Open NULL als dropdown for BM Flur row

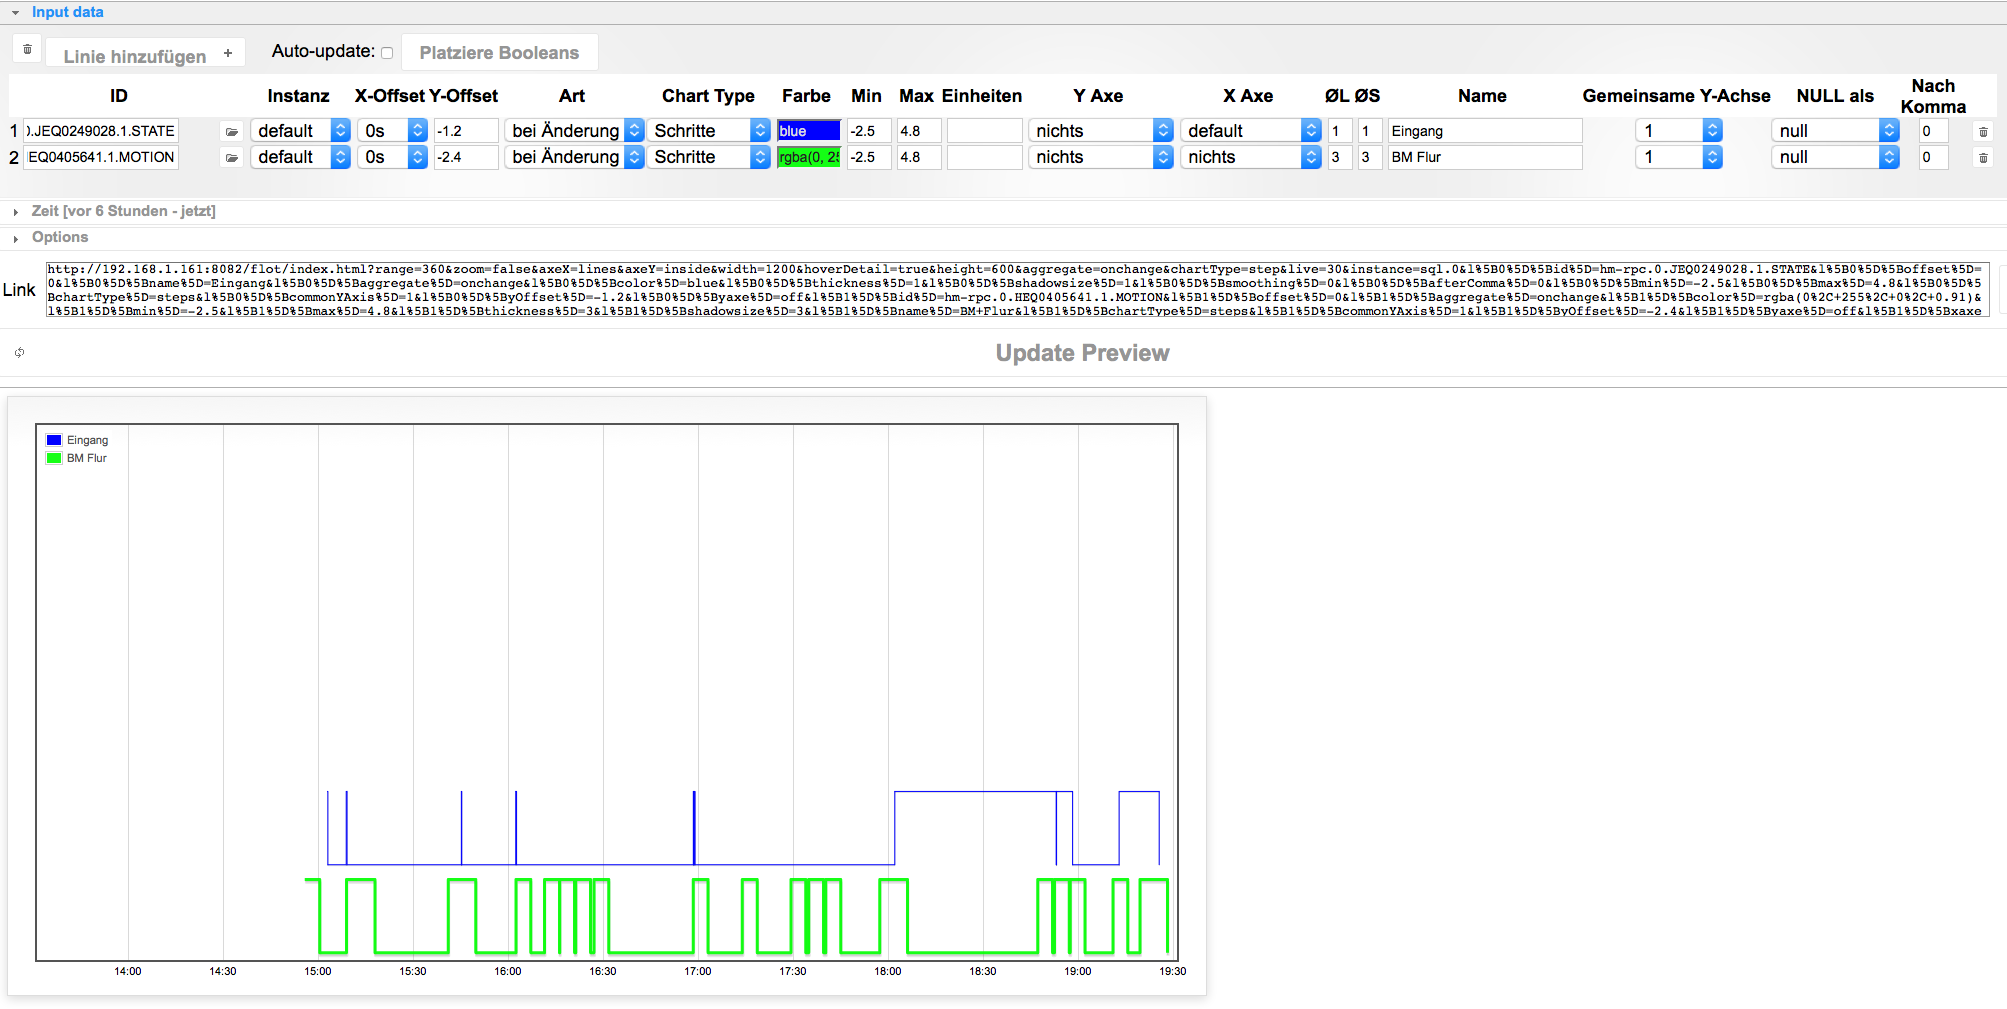click(x=1835, y=157)
